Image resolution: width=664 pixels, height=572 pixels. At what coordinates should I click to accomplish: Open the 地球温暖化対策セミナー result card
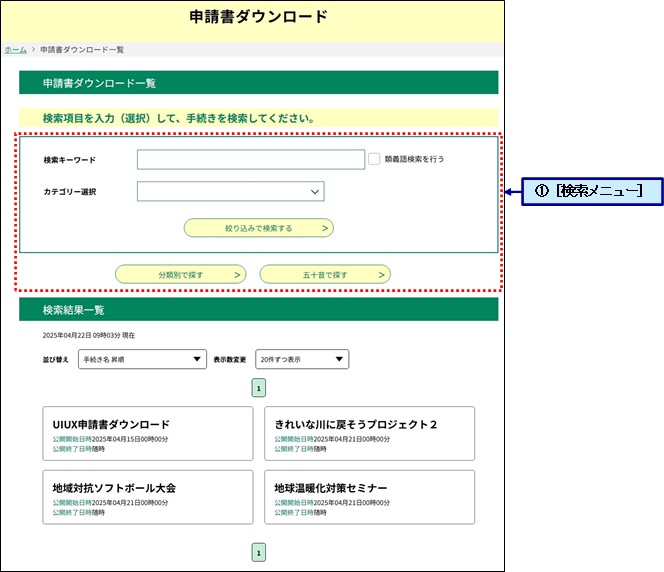pos(369,496)
